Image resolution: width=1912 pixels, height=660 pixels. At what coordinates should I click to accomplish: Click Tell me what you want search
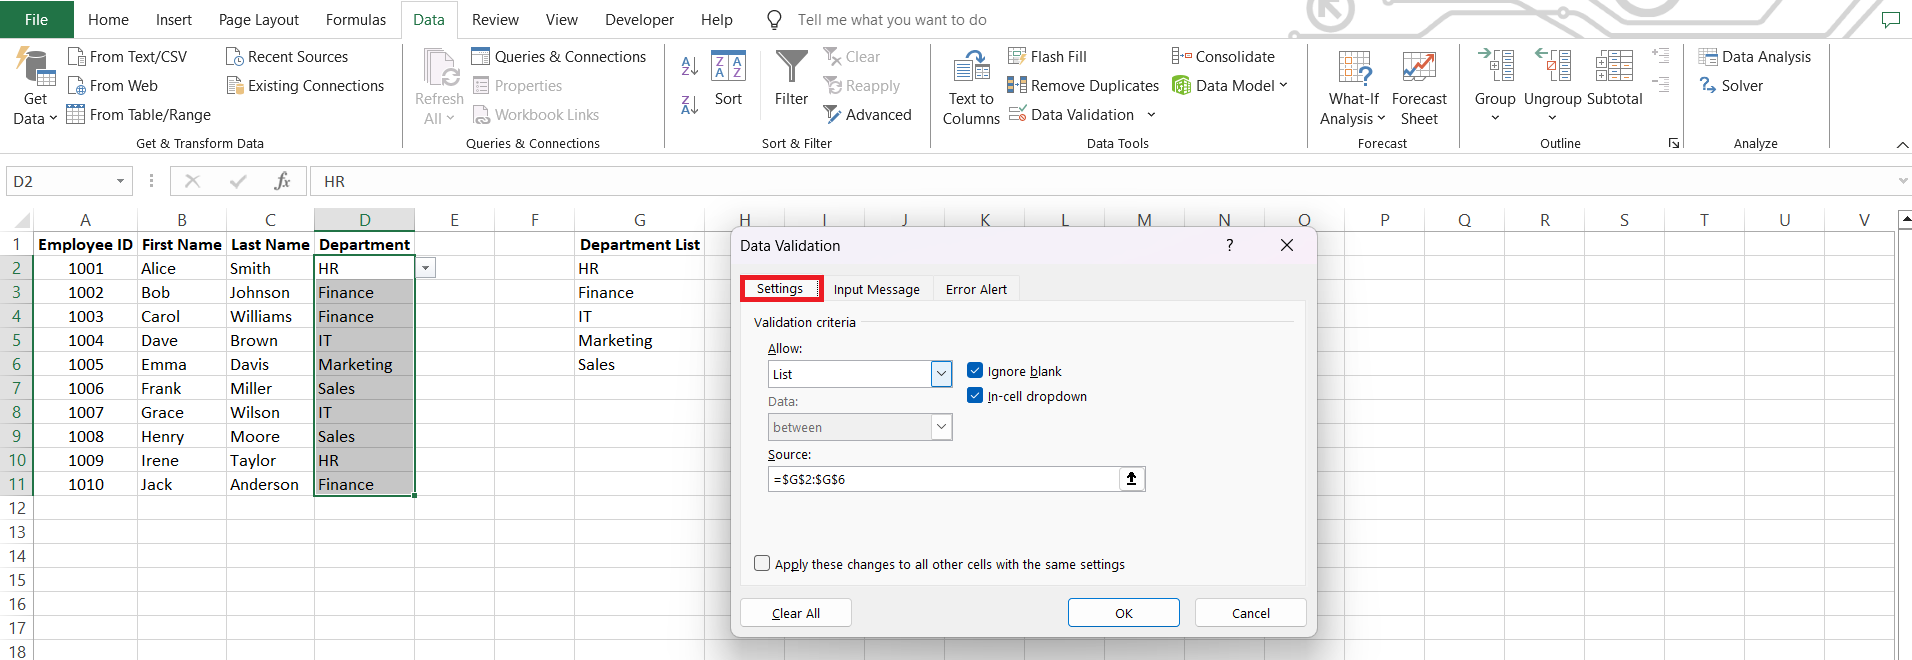[x=892, y=20]
